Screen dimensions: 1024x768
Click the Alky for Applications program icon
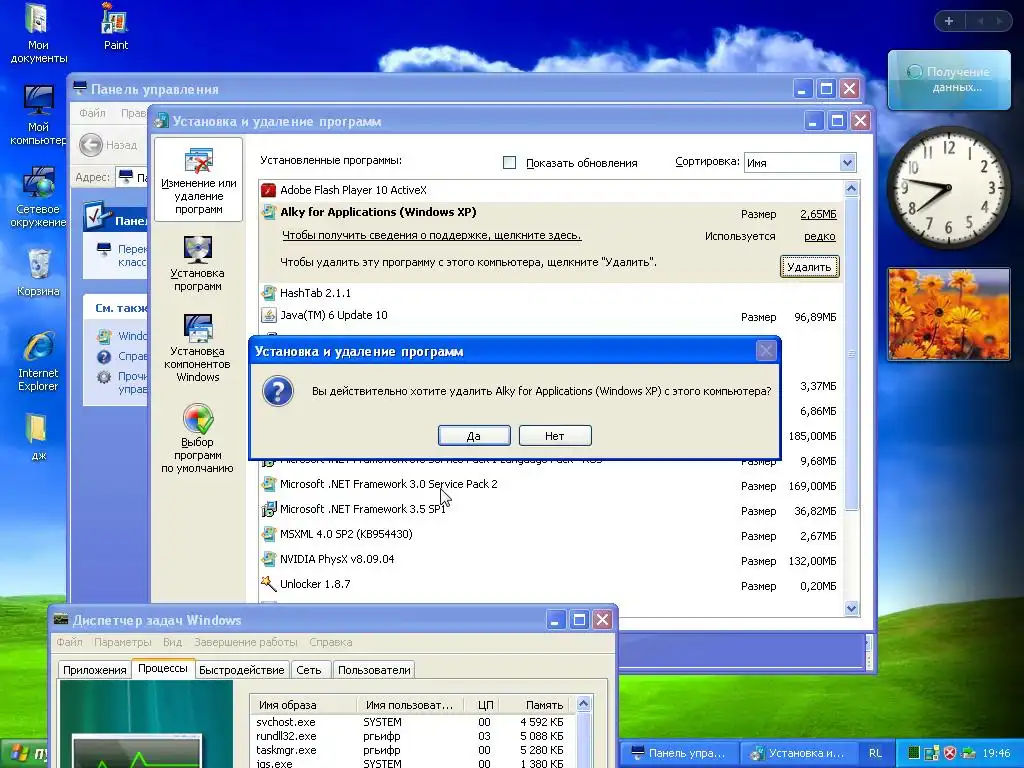click(x=268, y=212)
